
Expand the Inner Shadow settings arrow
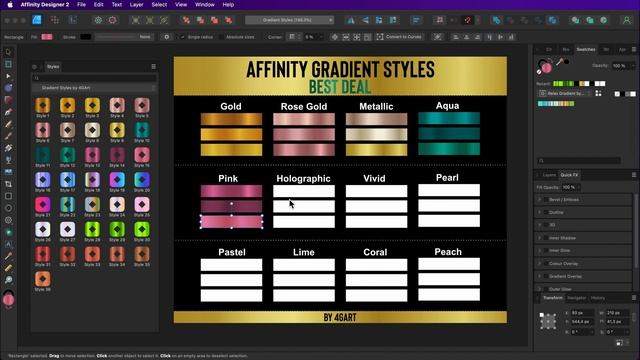540,238
